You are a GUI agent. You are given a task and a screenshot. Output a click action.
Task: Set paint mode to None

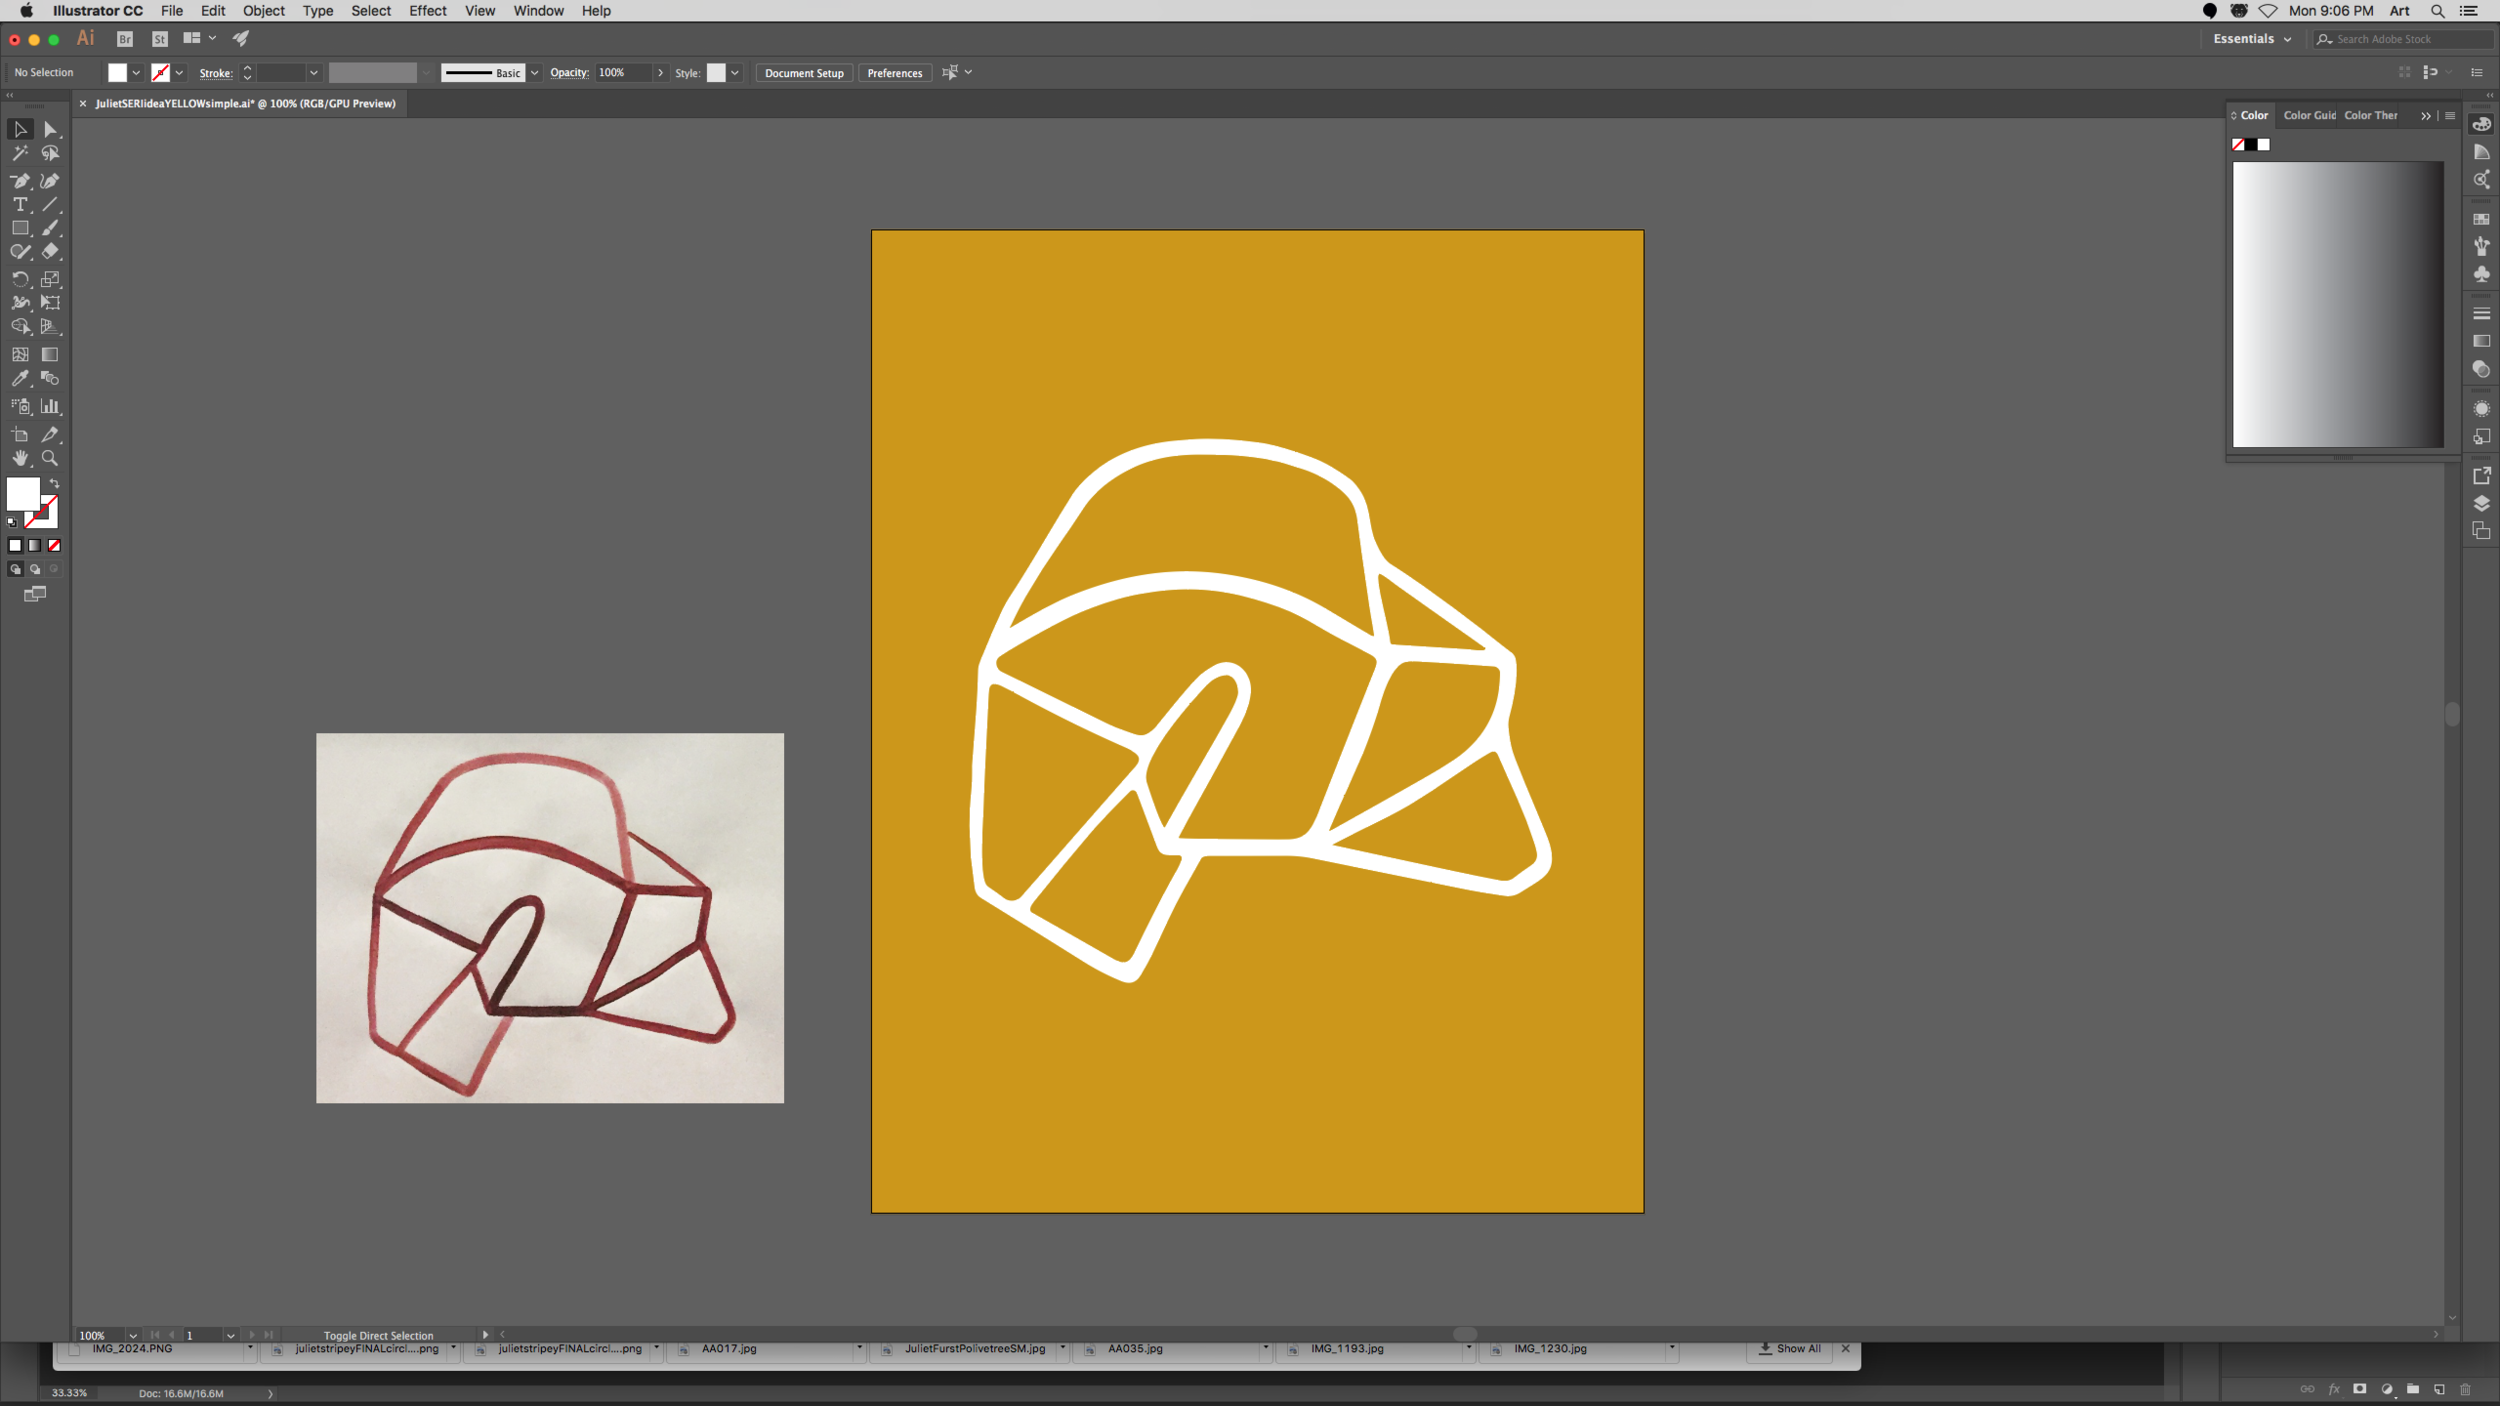click(x=55, y=546)
